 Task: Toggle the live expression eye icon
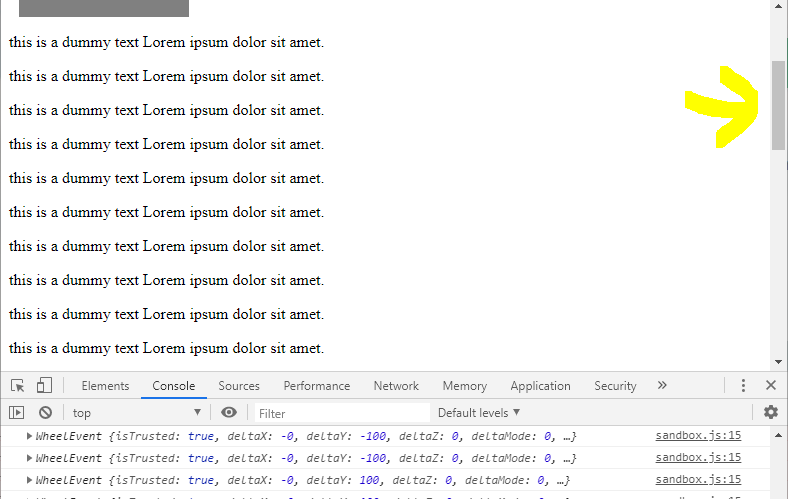click(229, 412)
